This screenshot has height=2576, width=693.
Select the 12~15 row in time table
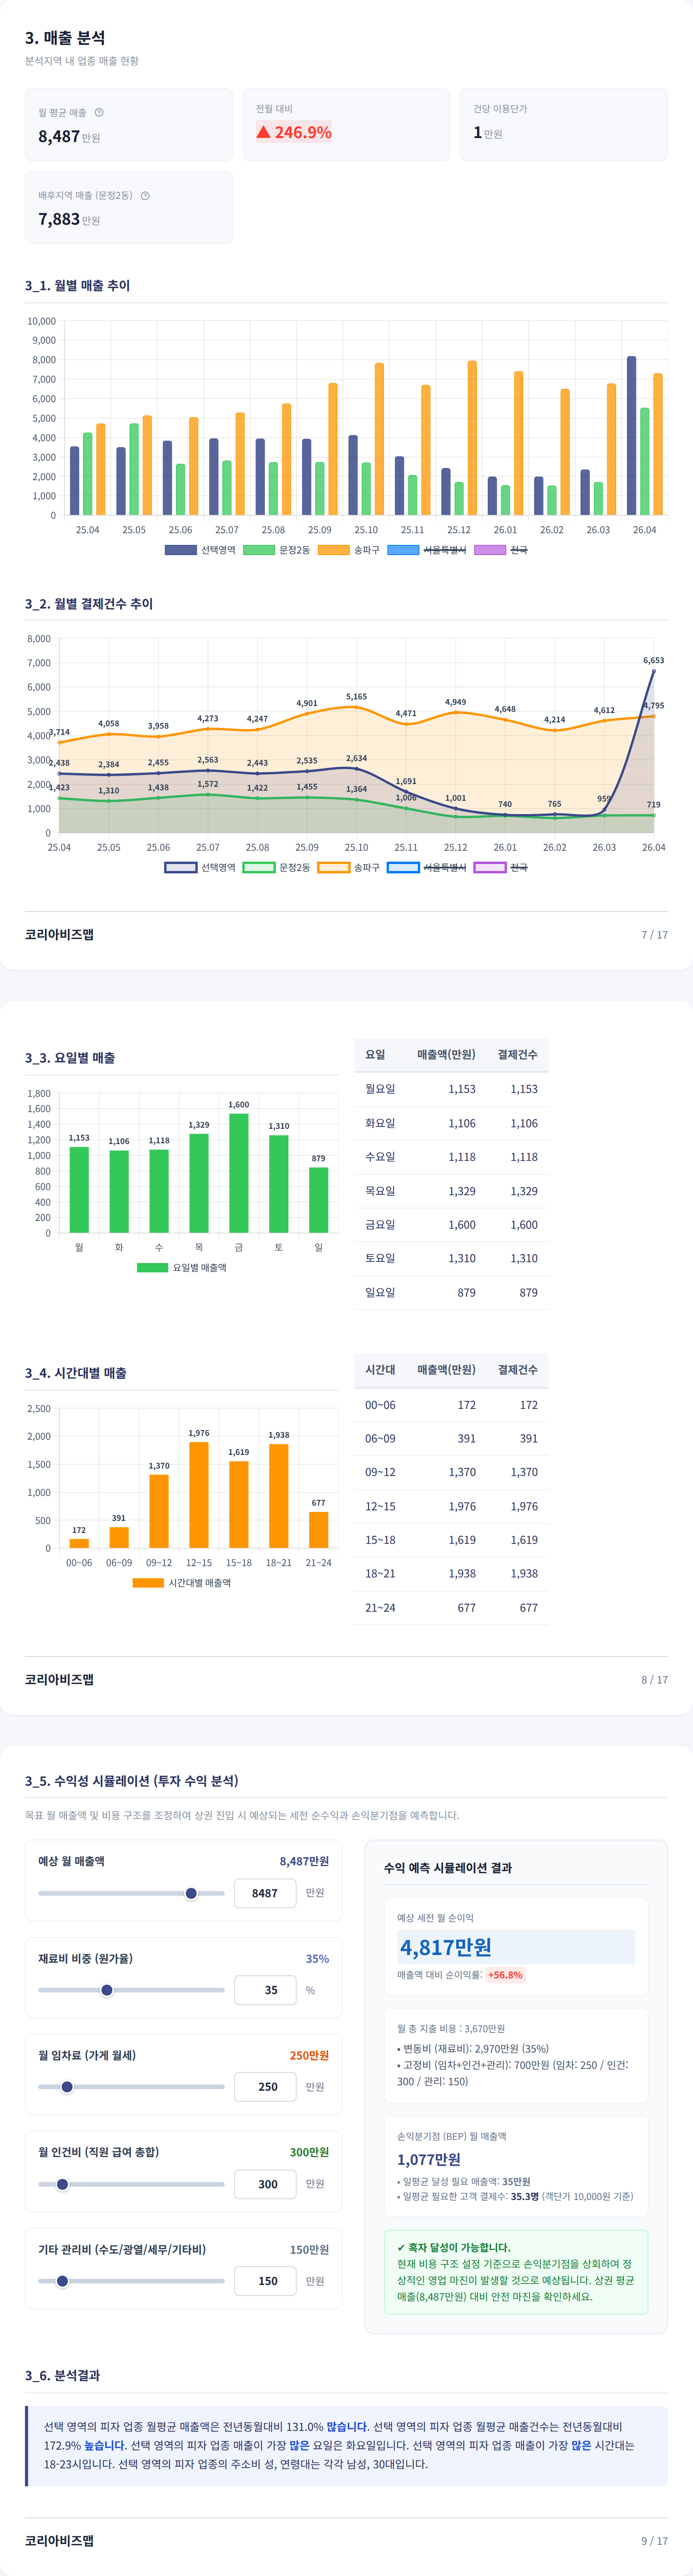451,1506
